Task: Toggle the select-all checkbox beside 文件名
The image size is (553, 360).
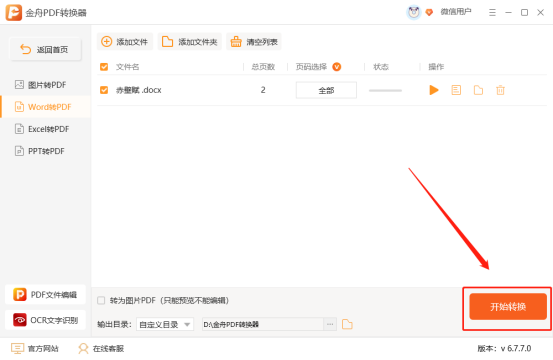Action: (104, 67)
